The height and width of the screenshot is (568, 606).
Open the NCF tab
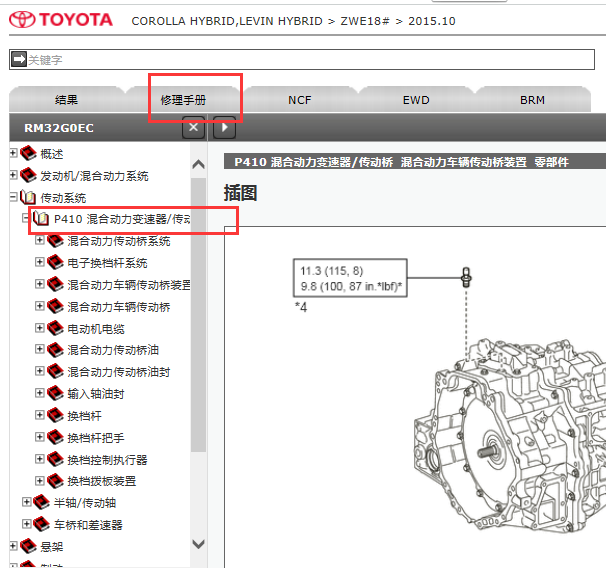click(300, 100)
